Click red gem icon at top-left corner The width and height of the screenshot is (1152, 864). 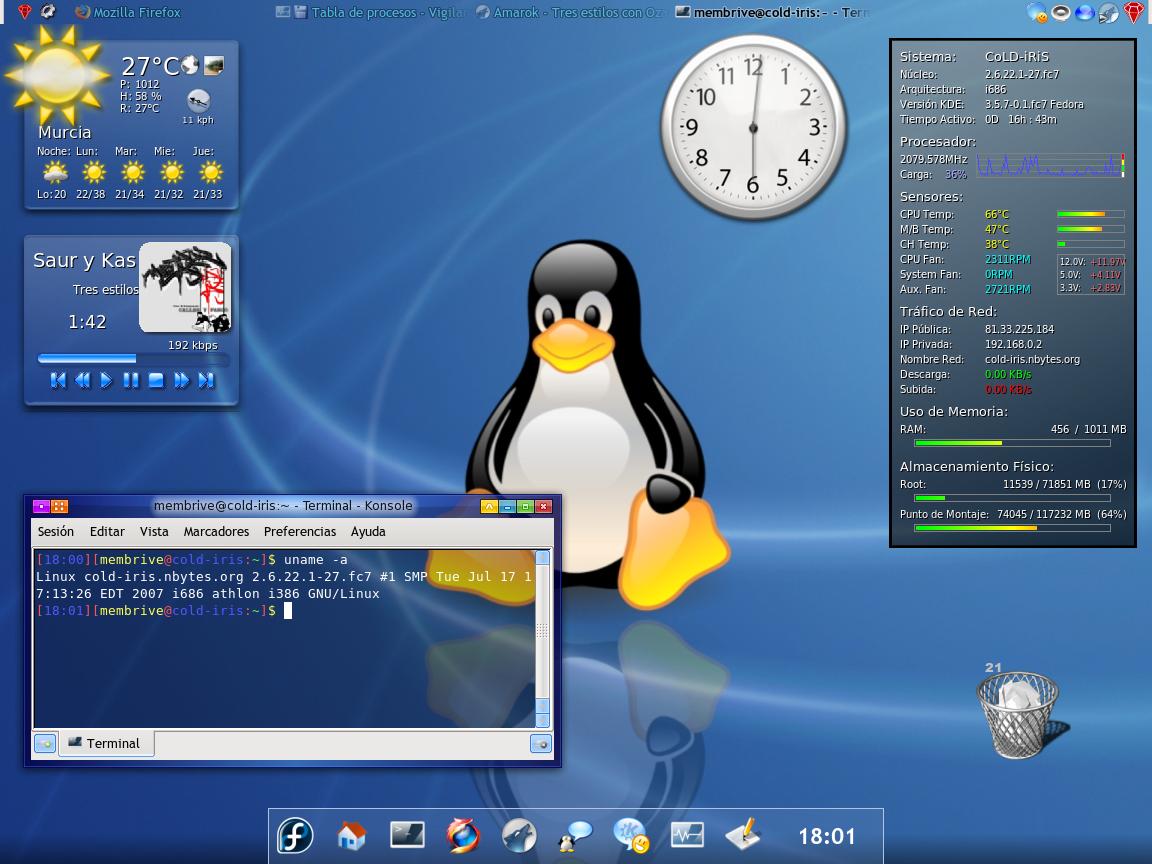coord(24,11)
